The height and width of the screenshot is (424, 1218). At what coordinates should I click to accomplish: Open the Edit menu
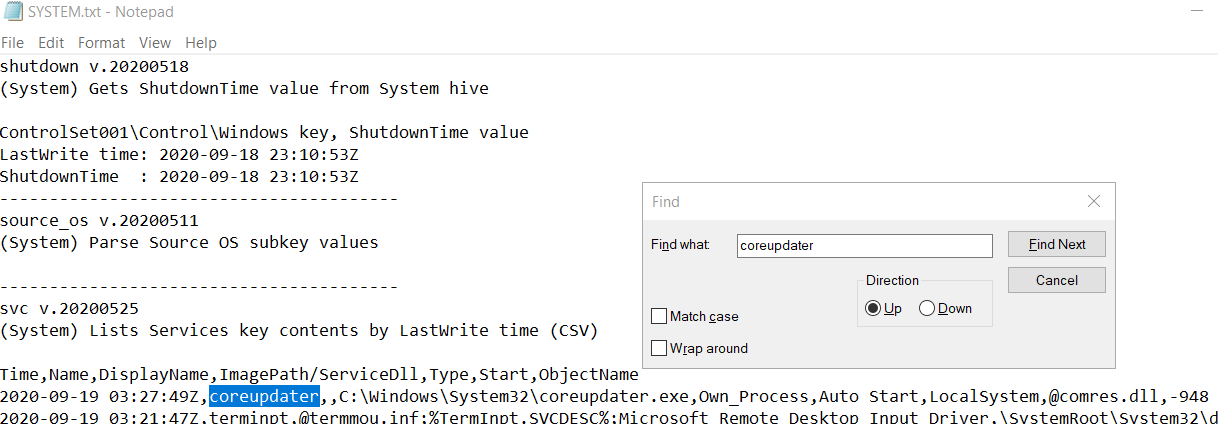51,43
